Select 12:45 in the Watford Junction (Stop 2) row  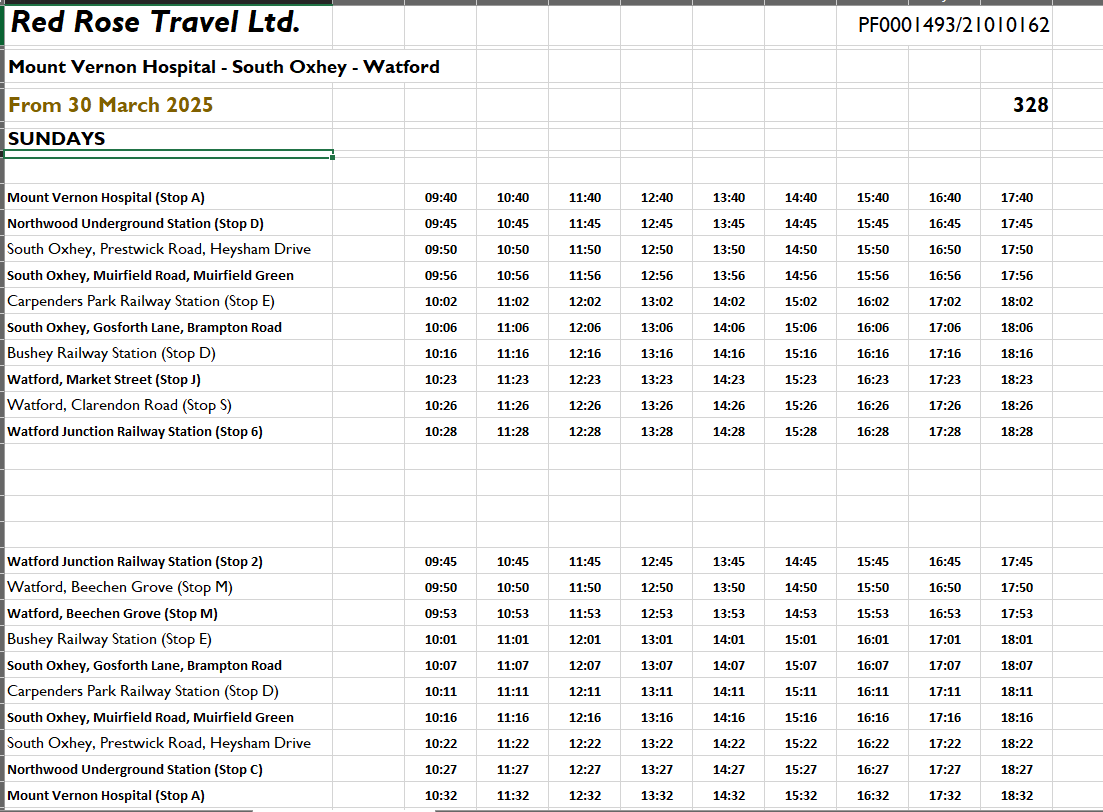(657, 562)
